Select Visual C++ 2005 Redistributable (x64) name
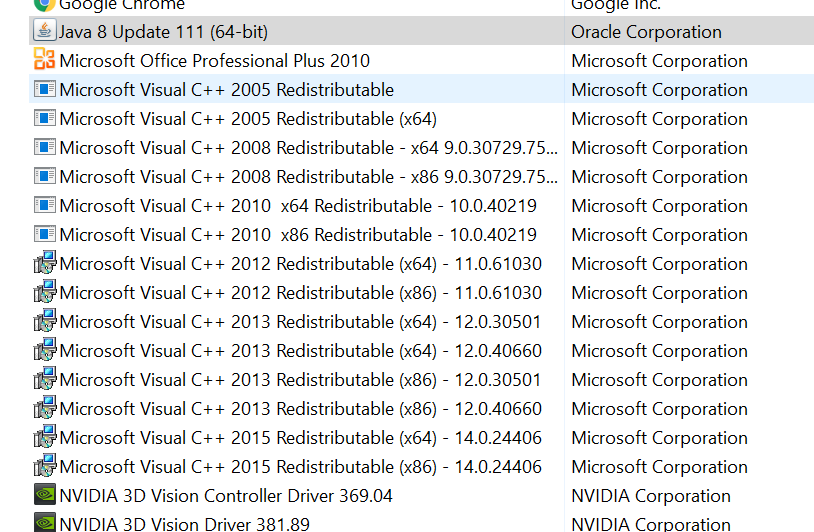This screenshot has height=532, width=814. [248, 119]
